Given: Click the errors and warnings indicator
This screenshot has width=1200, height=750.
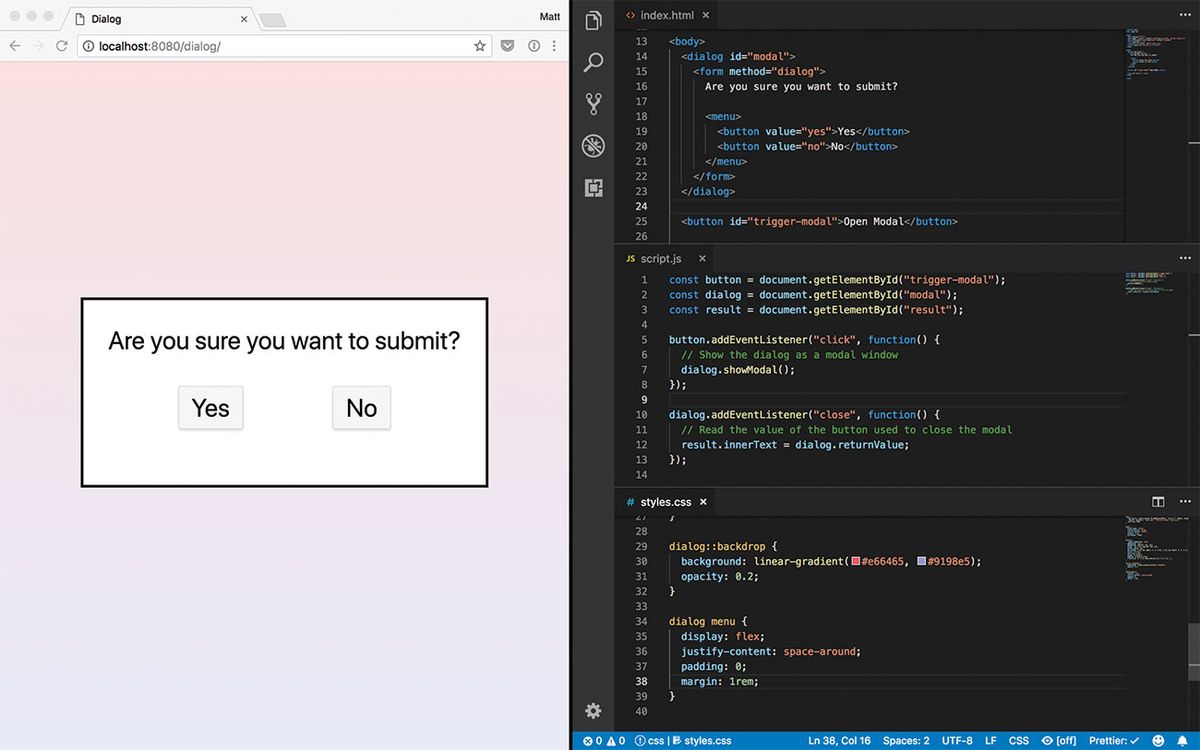Looking at the screenshot, I should 605,740.
